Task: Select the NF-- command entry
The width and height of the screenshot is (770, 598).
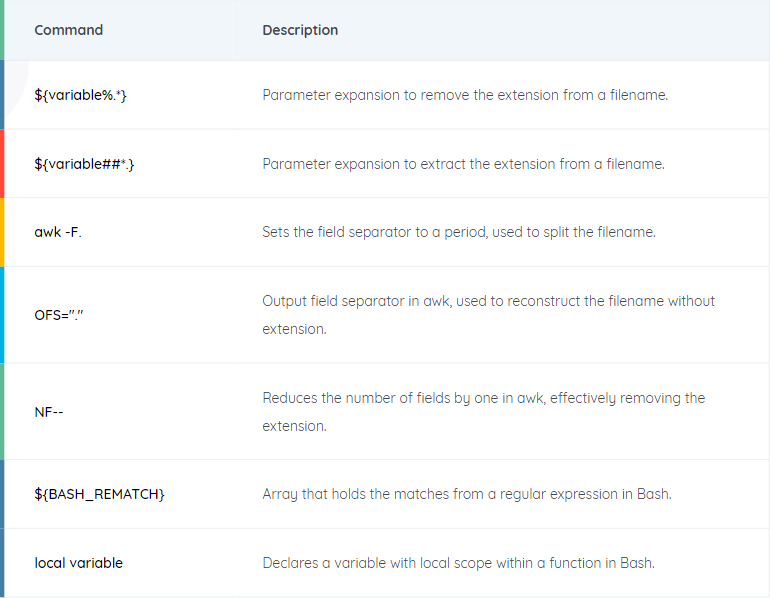Action: click(x=50, y=411)
